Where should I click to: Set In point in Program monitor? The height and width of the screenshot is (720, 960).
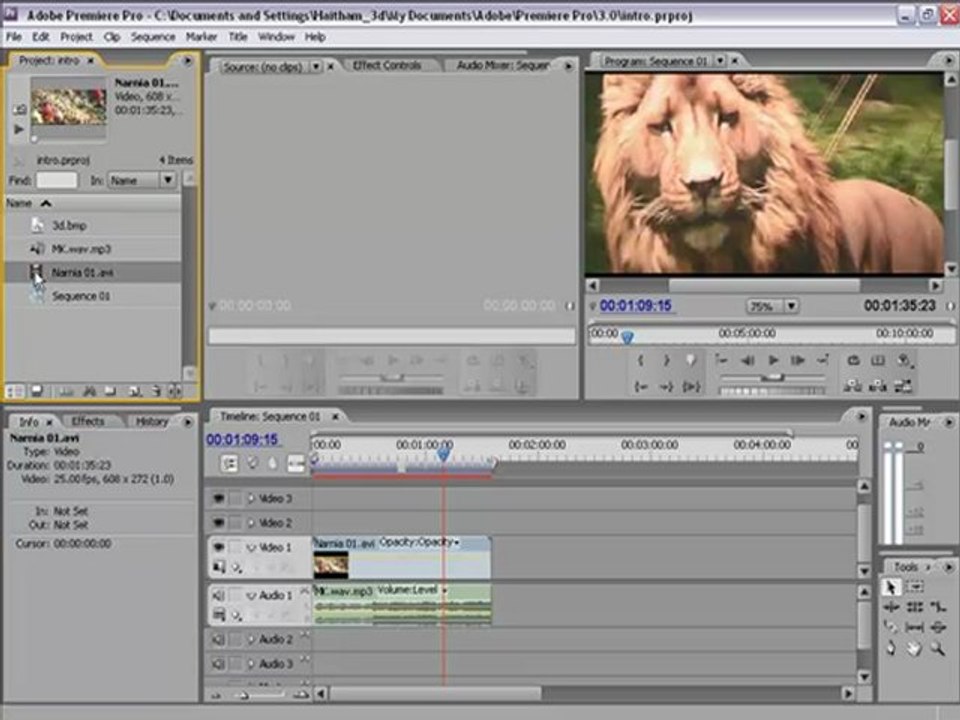641,361
